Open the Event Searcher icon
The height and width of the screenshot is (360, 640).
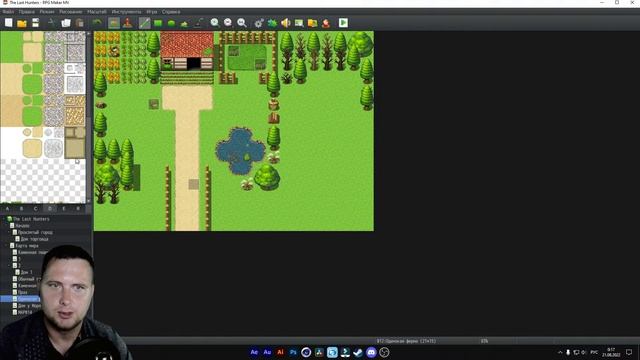[299, 23]
